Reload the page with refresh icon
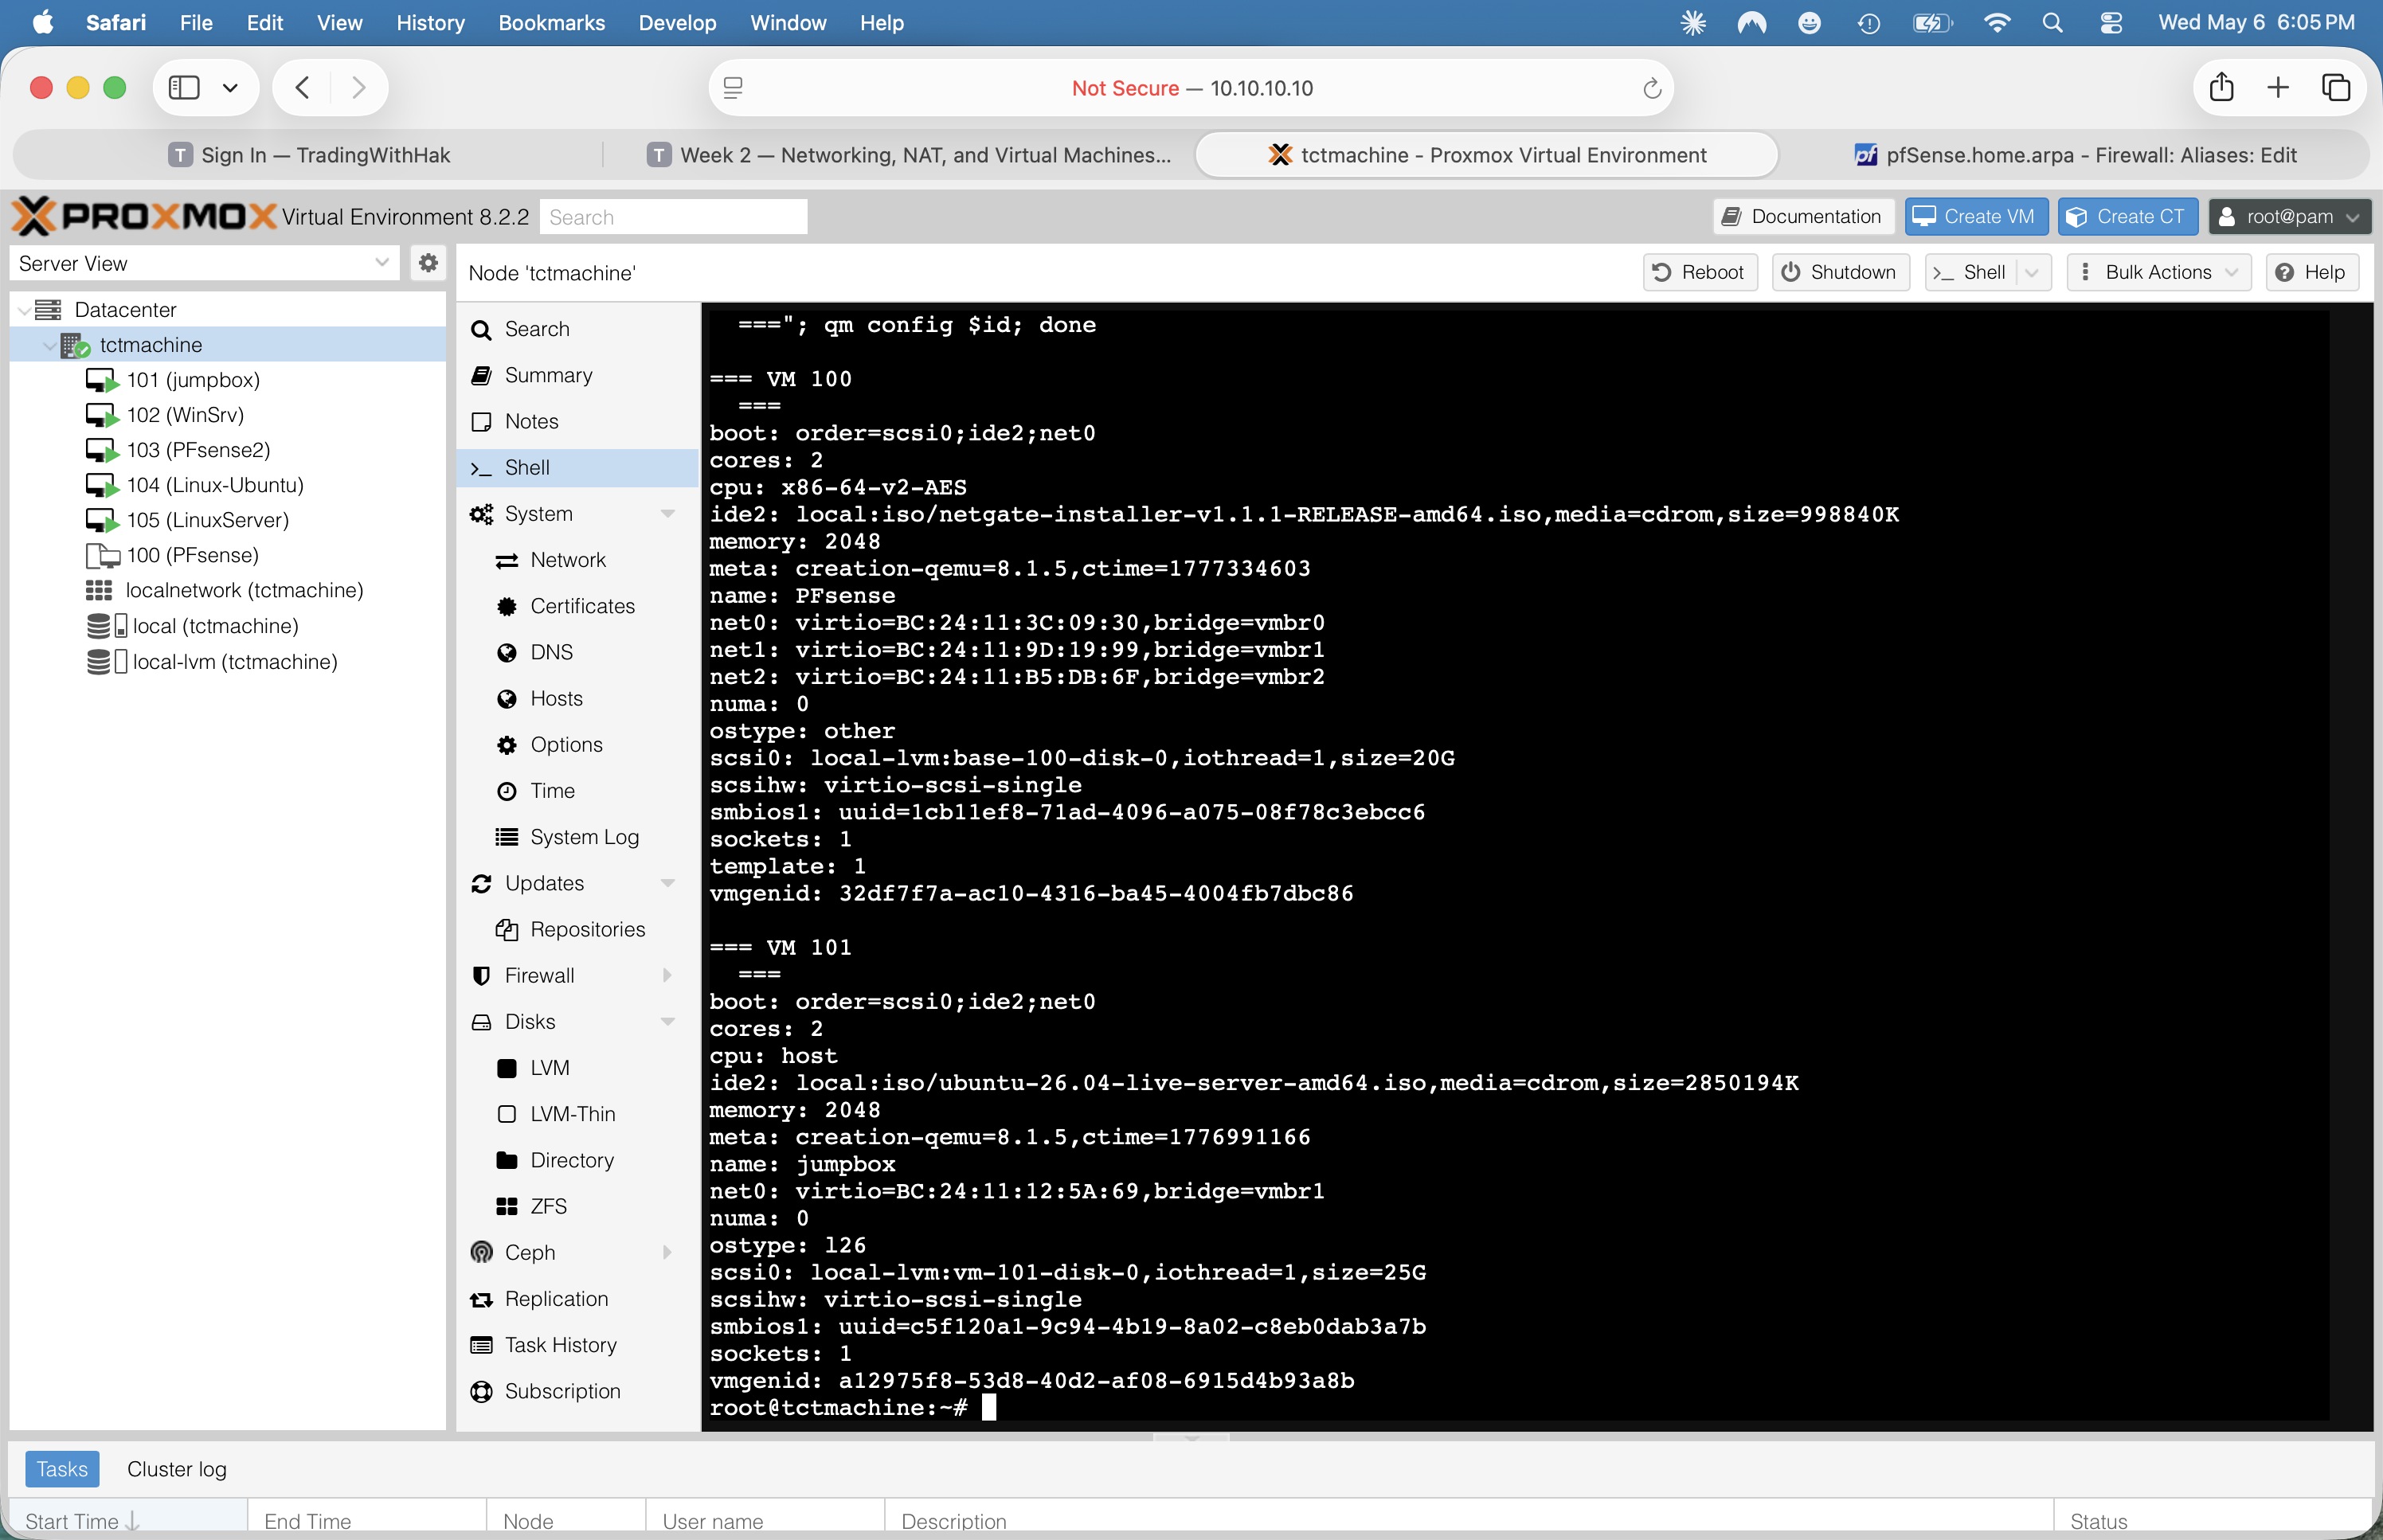Image resolution: width=2383 pixels, height=1540 pixels. [x=1652, y=88]
